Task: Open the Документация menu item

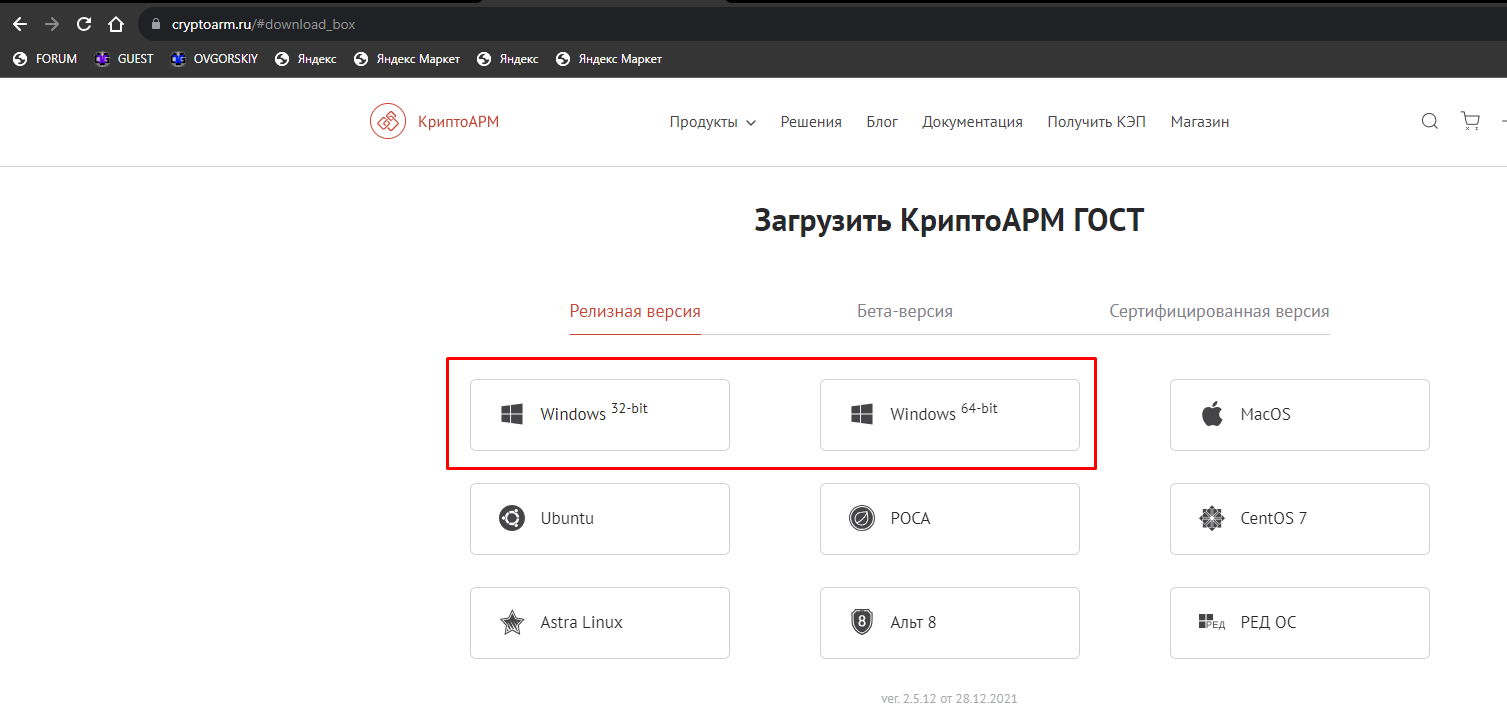Action: (x=972, y=122)
